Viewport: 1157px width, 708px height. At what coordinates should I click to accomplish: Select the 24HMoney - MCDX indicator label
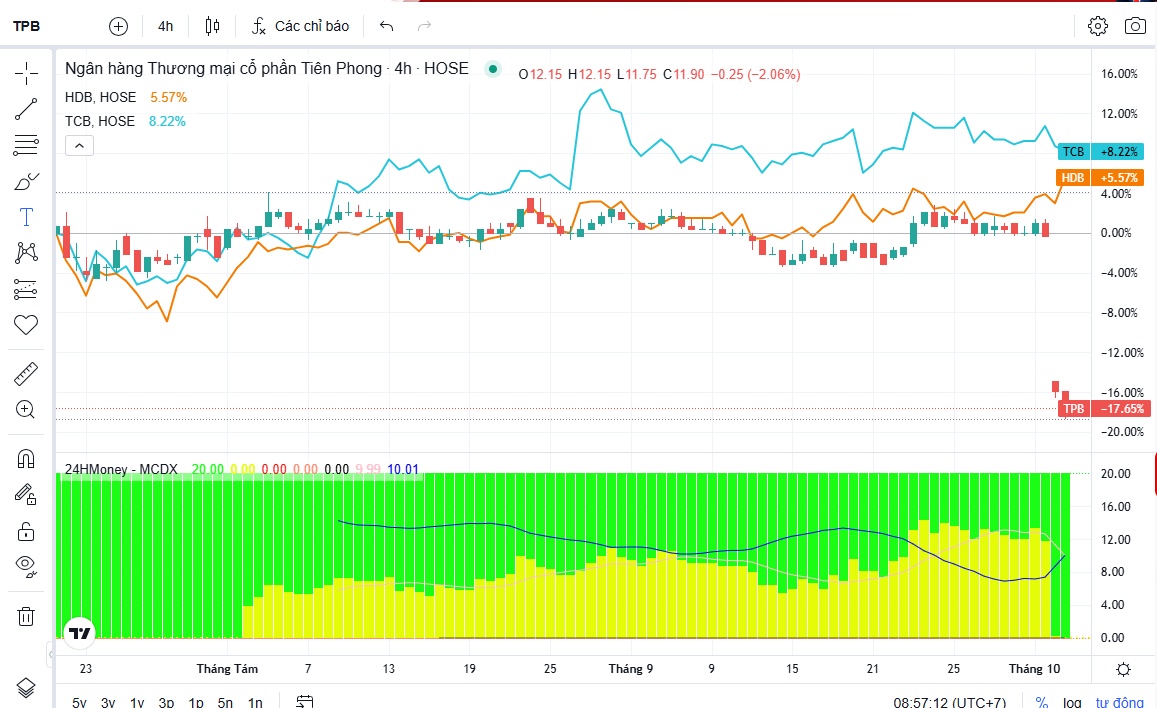coord(121,469)
